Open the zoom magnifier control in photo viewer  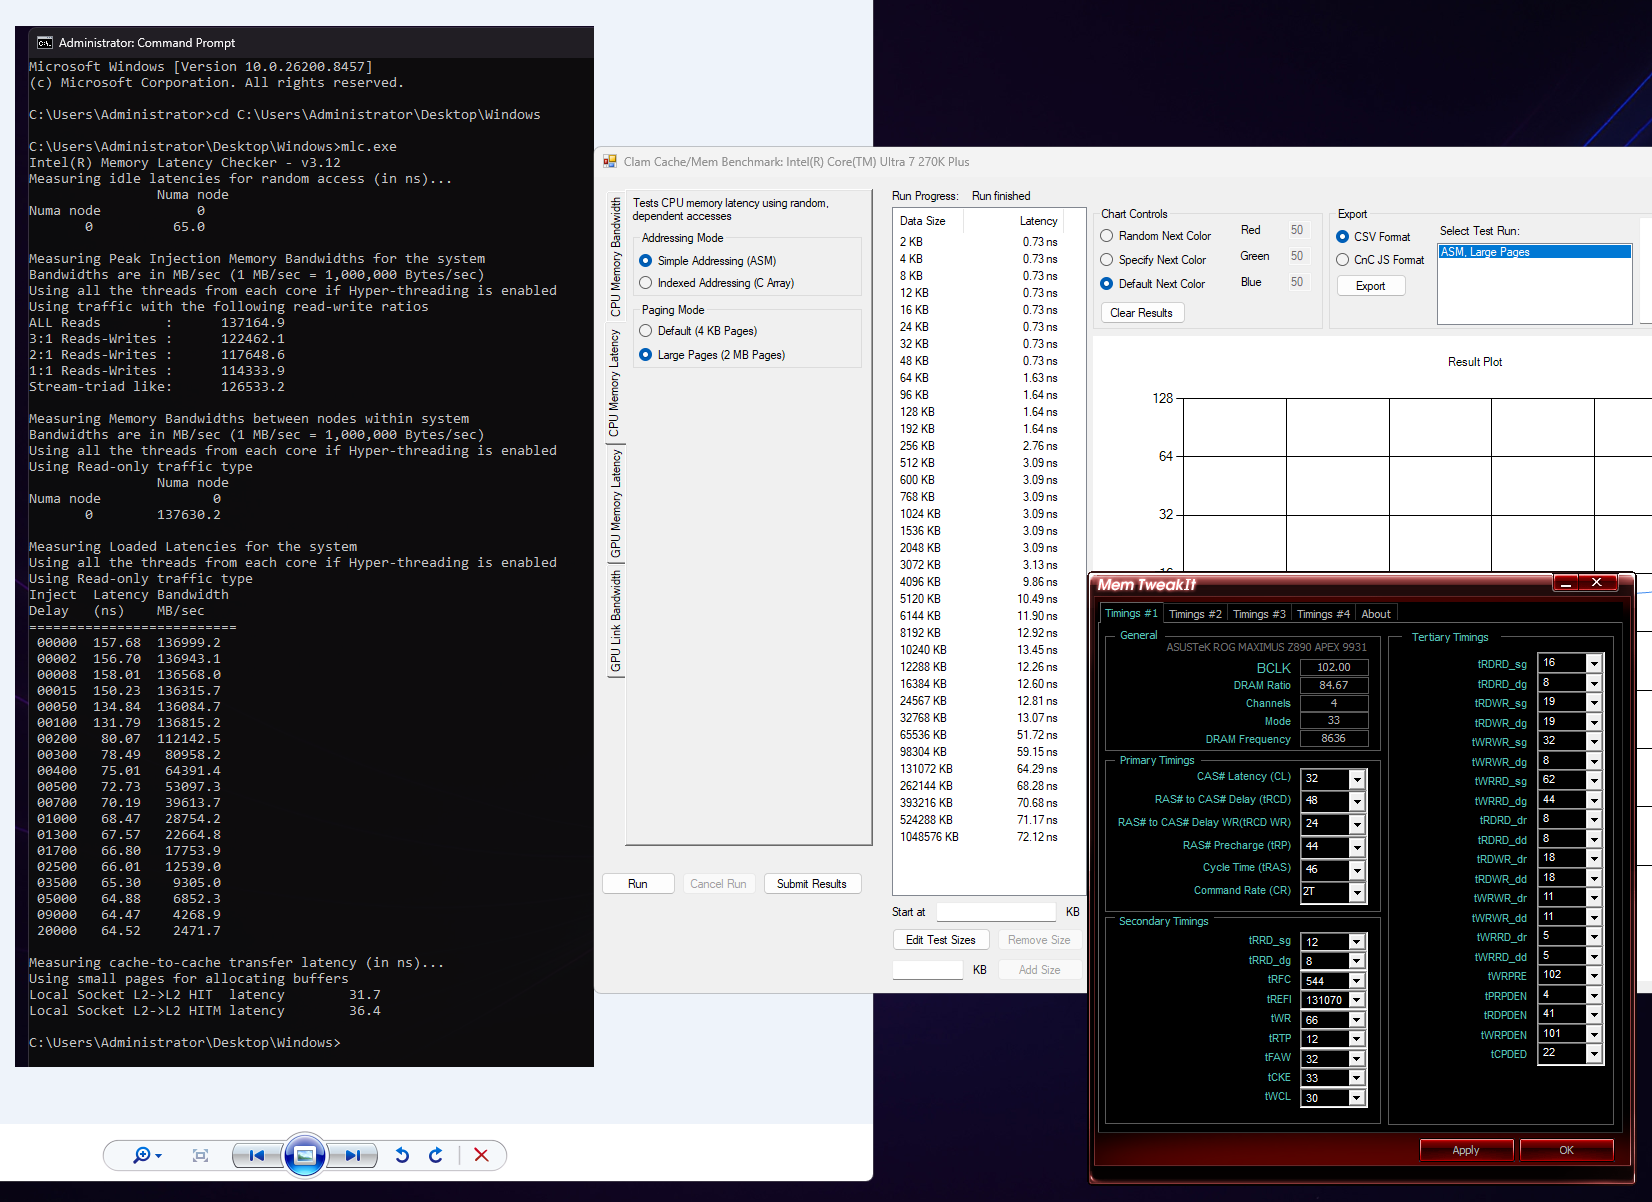[147, 1155]
